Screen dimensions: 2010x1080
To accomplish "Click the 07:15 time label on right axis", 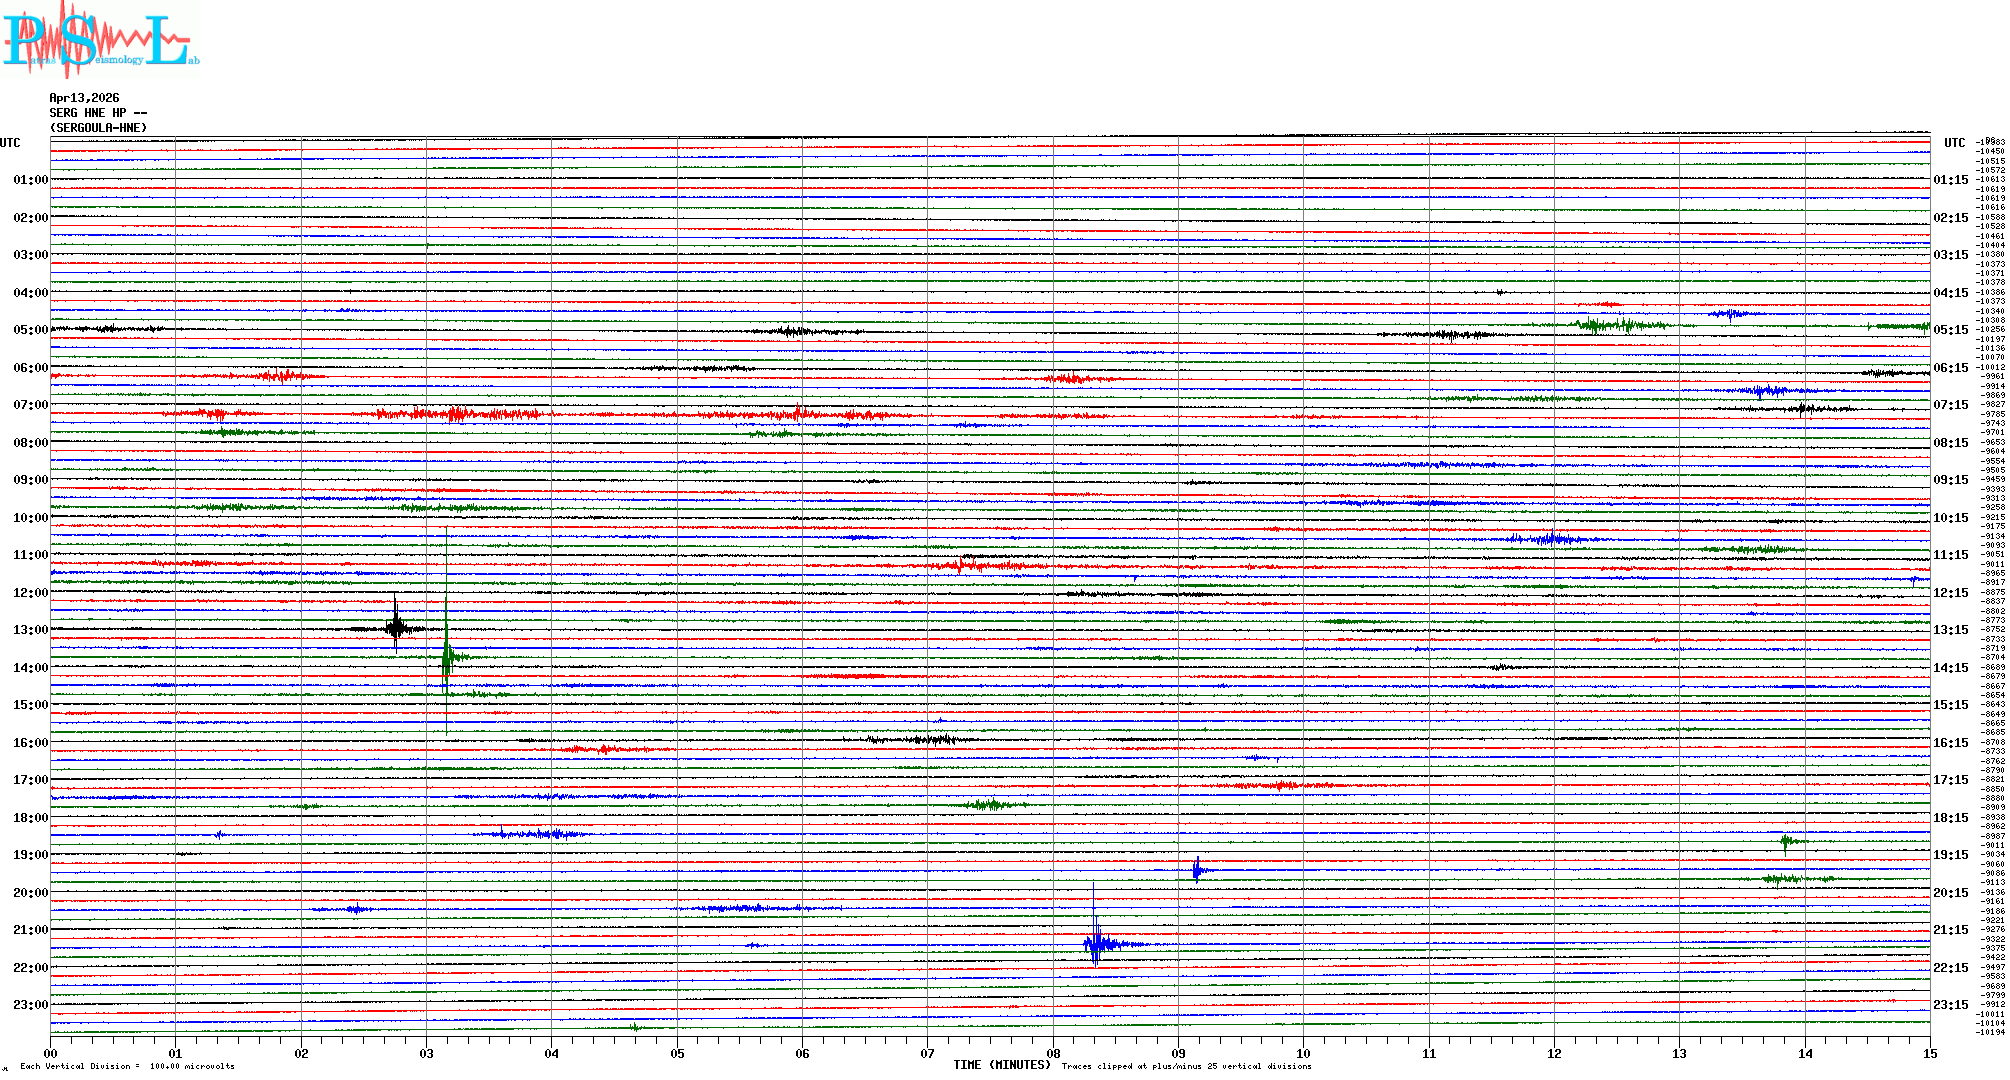I will click(x=1950, y=405).
